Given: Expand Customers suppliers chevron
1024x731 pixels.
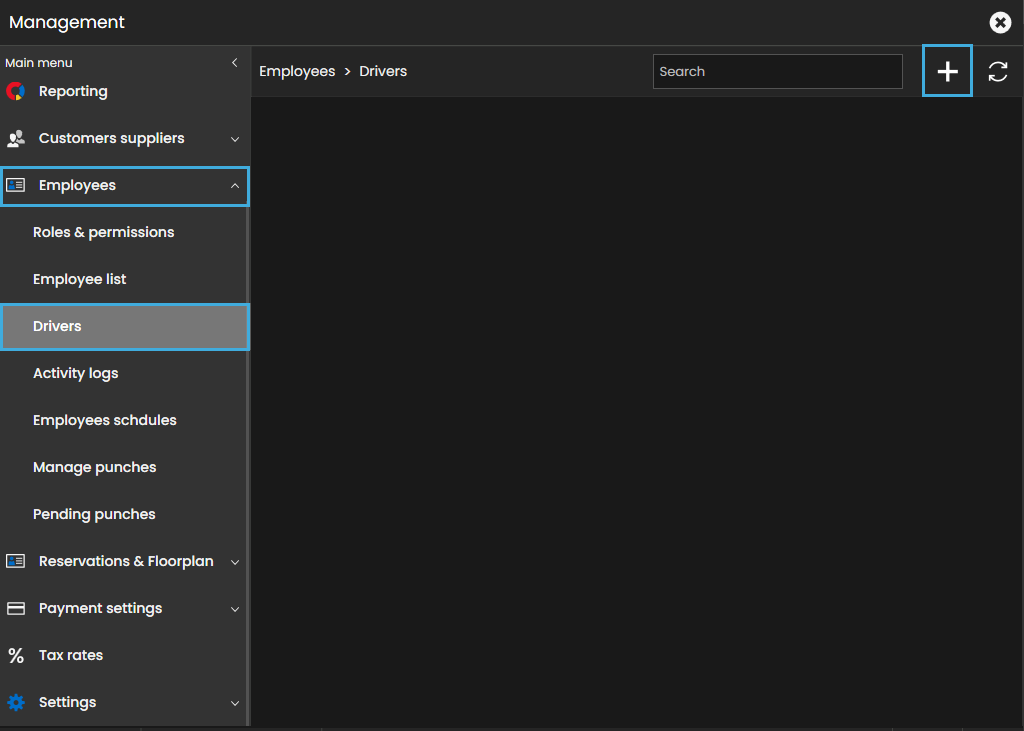Looking at the screenshot, I should pos(235,139).
